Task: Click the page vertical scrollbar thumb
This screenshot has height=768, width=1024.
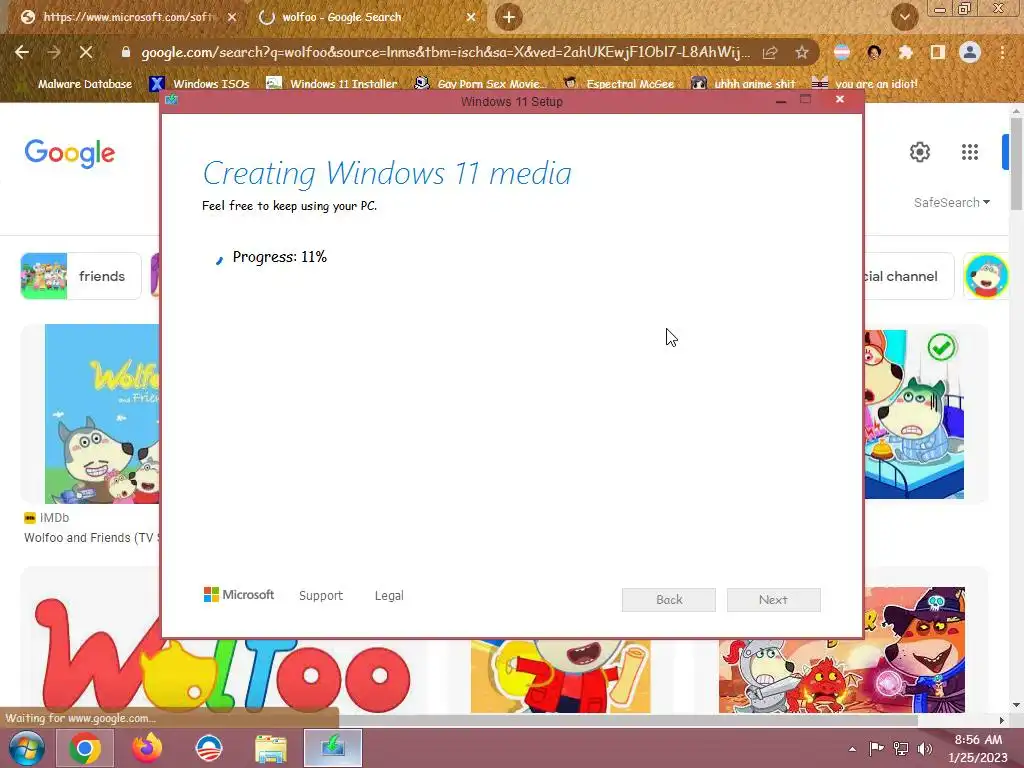Action: [1016, 163]
